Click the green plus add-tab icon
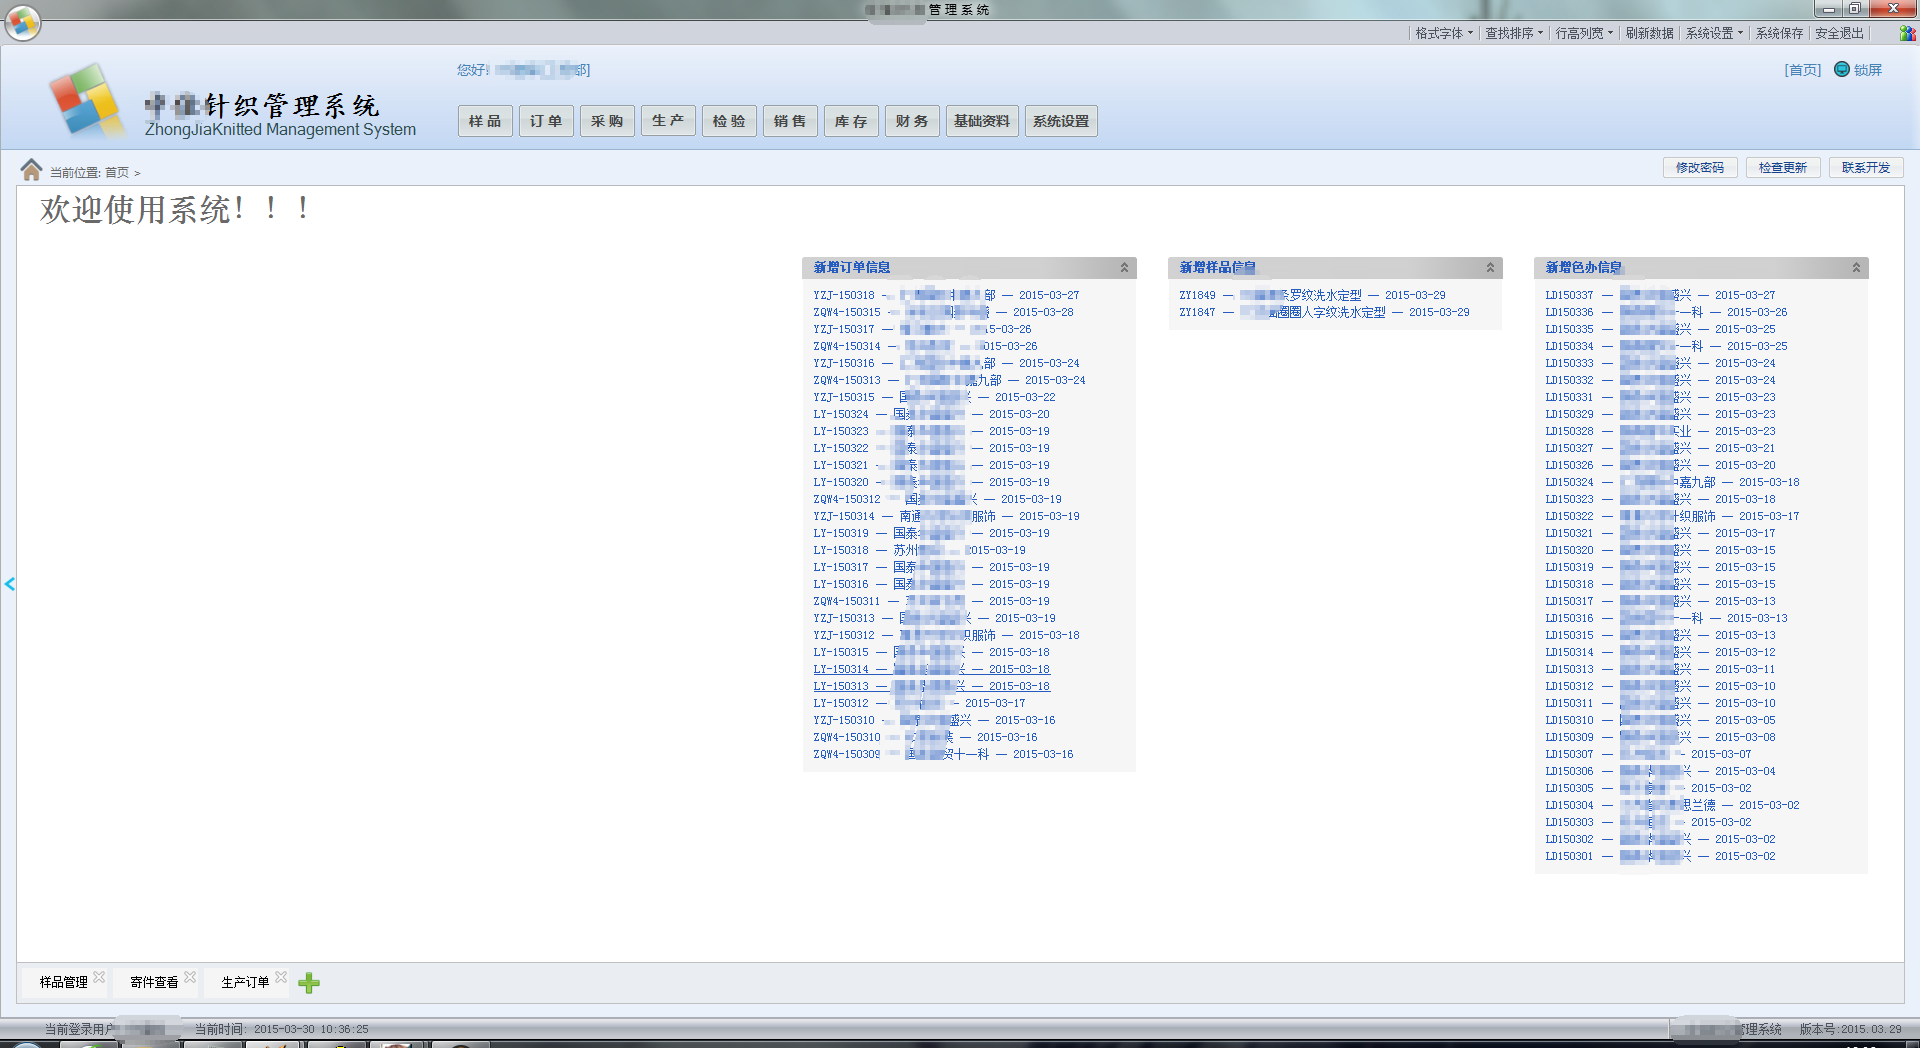 tap(309, 983)
